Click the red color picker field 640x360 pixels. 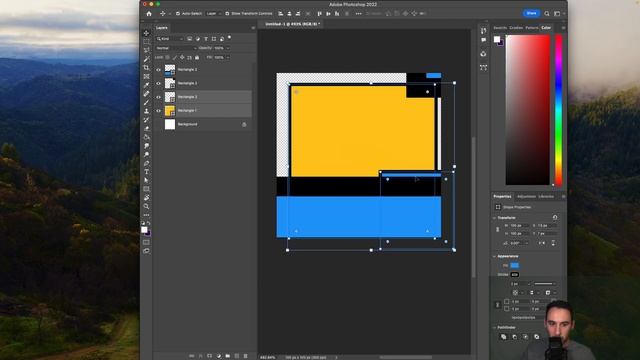pyautogui.click(x=528, y=110)
